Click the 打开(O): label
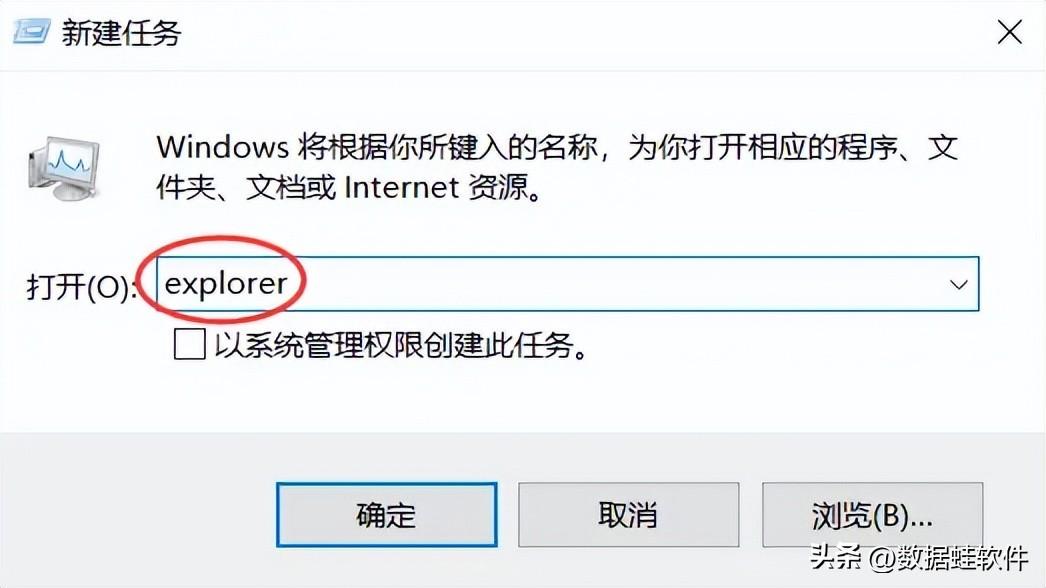The width and height of the screenshot is (1046, 588). [82, 287]
